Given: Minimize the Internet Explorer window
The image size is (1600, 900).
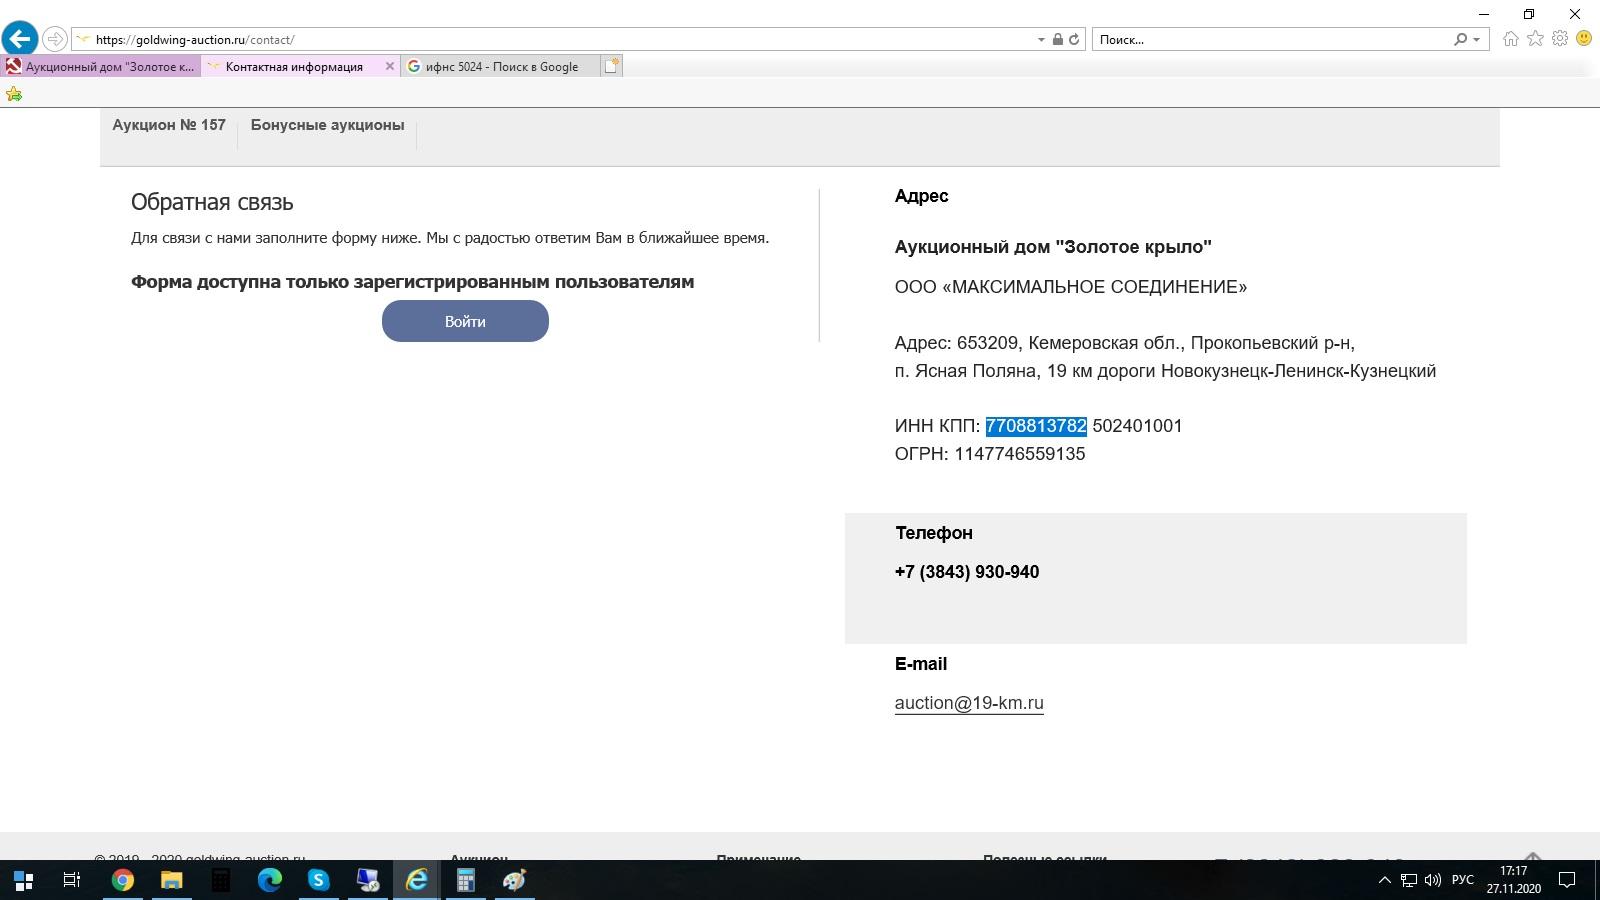Looking at the screenshot, I should point(1484,14).
